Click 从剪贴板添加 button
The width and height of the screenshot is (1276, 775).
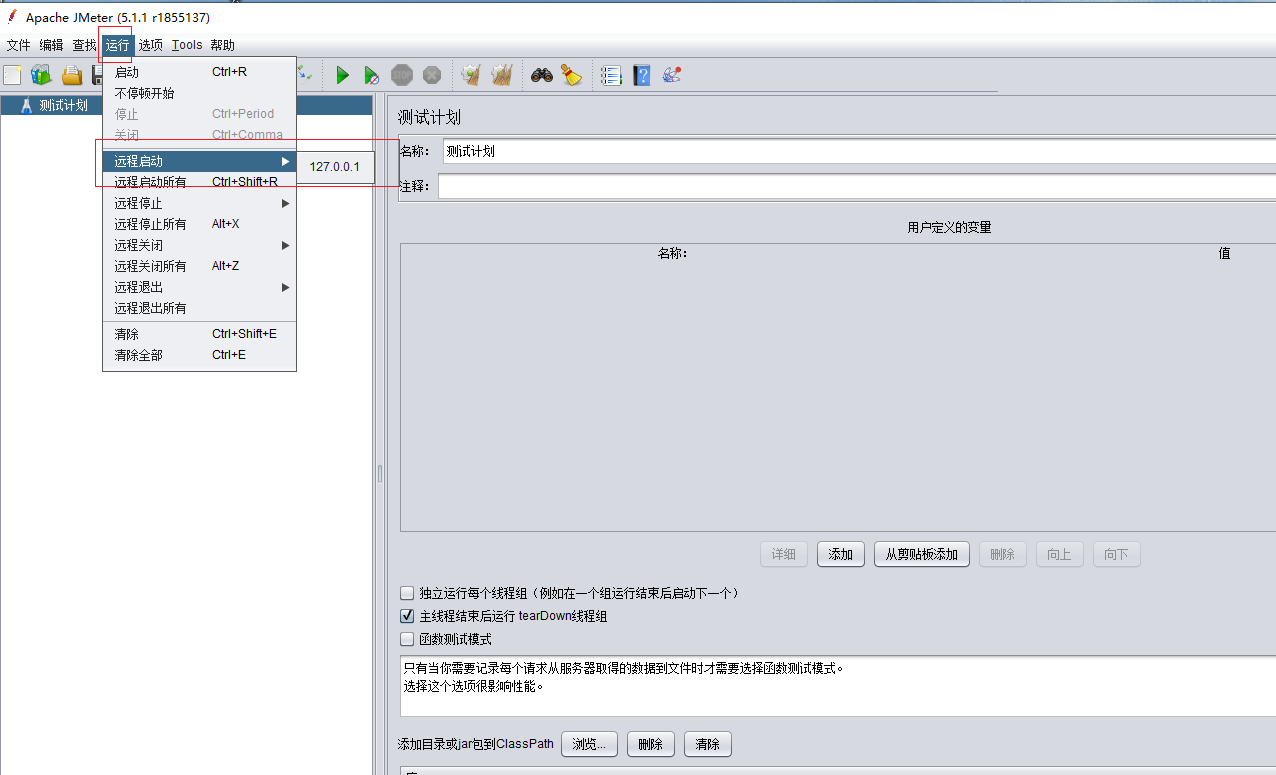point(922,554)
